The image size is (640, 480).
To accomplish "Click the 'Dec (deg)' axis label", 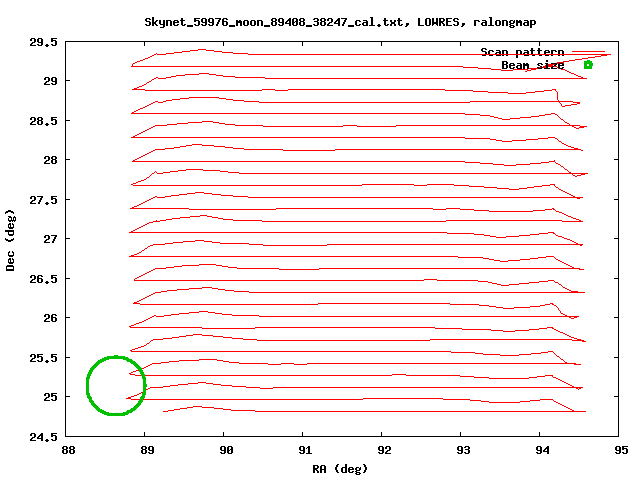I will pyautogui.click(x=10, y=240).
